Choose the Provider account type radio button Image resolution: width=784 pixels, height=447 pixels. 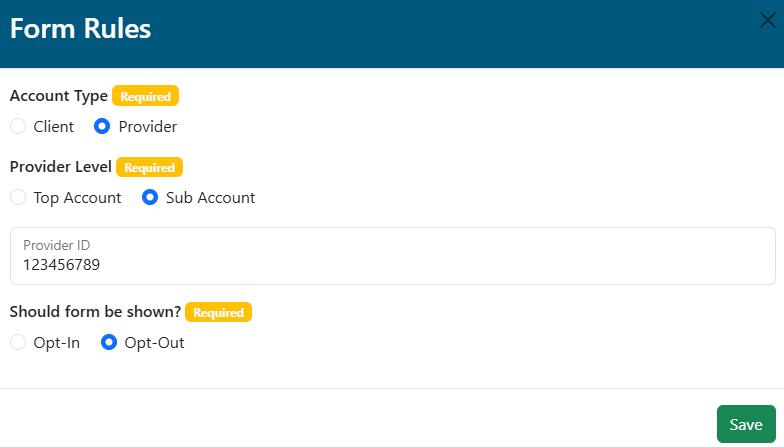click(x=102, y=127)
